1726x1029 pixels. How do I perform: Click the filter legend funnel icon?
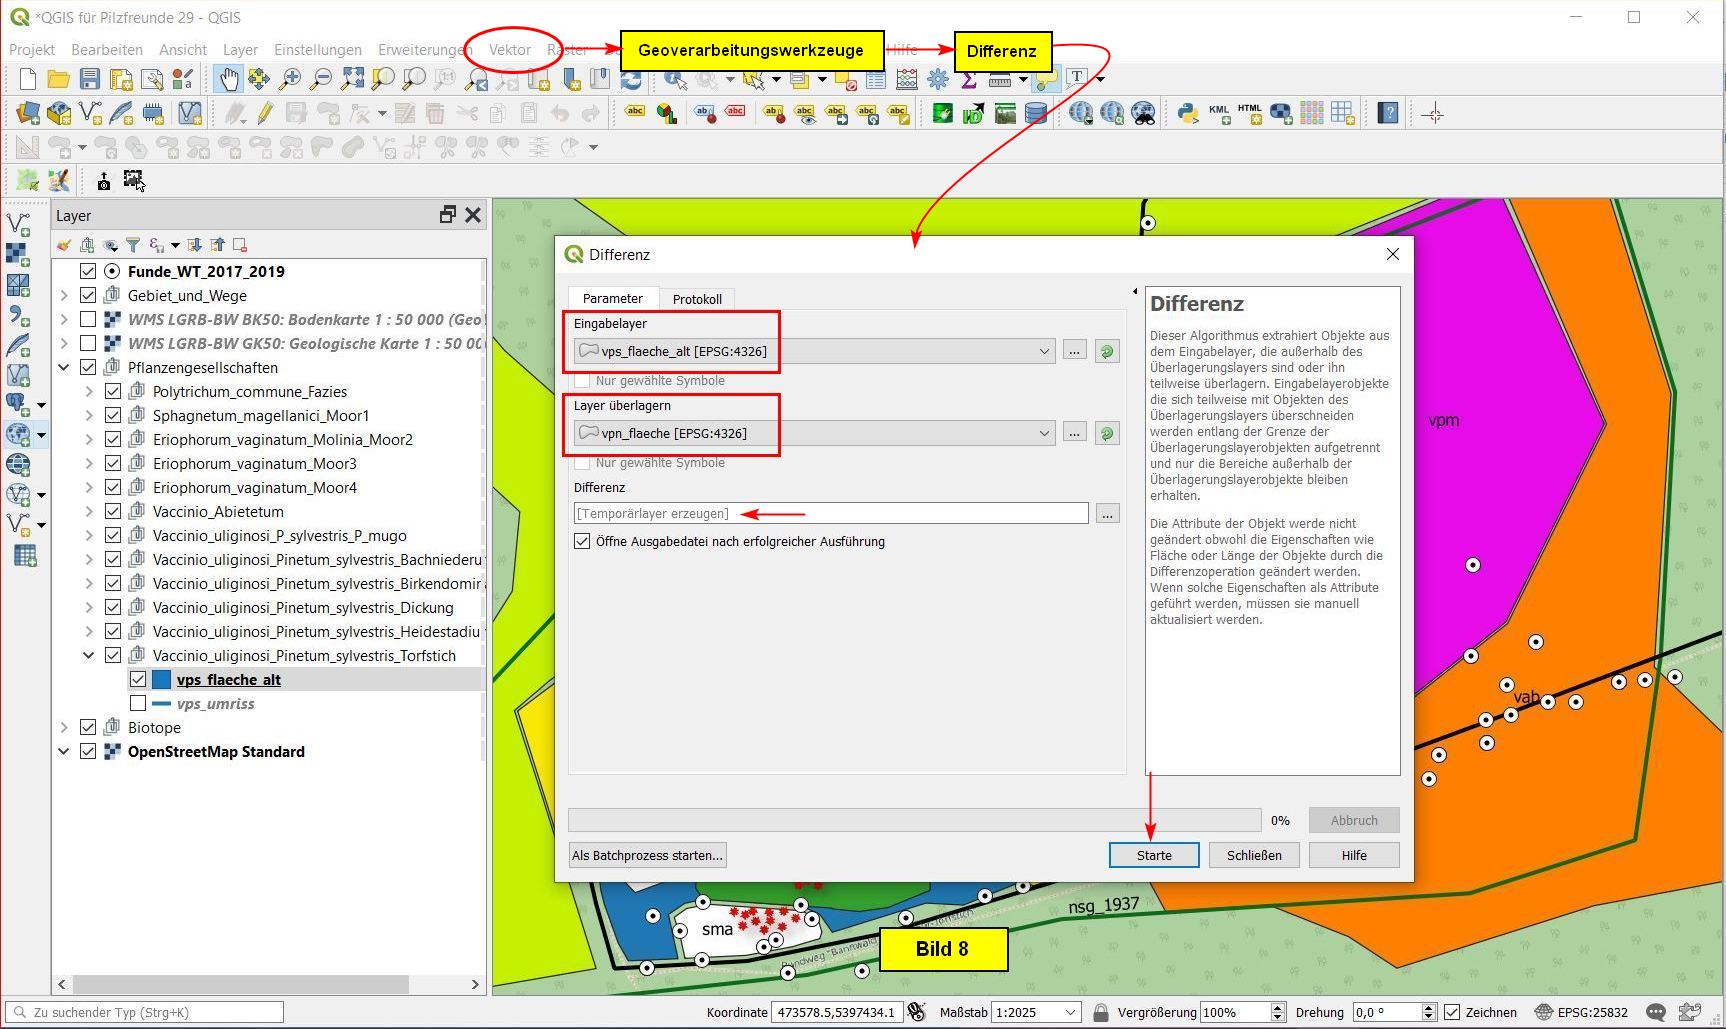coord(132,245)
